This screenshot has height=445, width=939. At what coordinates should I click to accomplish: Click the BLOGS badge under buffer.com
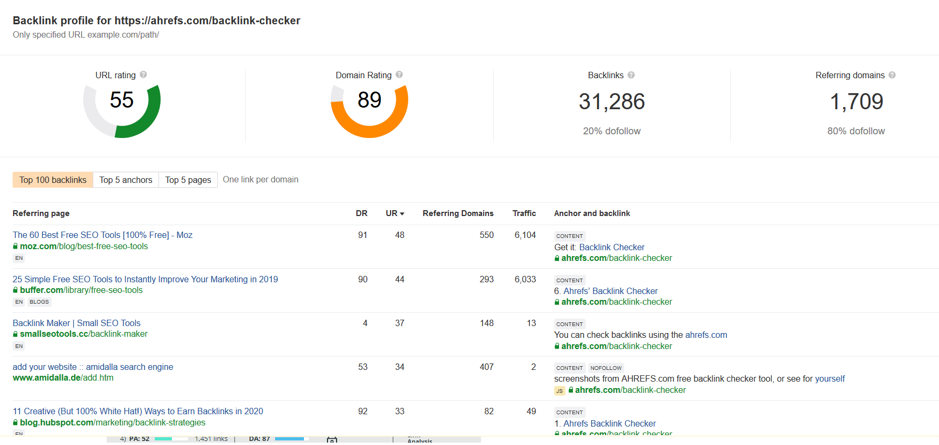pyautogui.click(x=40, y=302)
